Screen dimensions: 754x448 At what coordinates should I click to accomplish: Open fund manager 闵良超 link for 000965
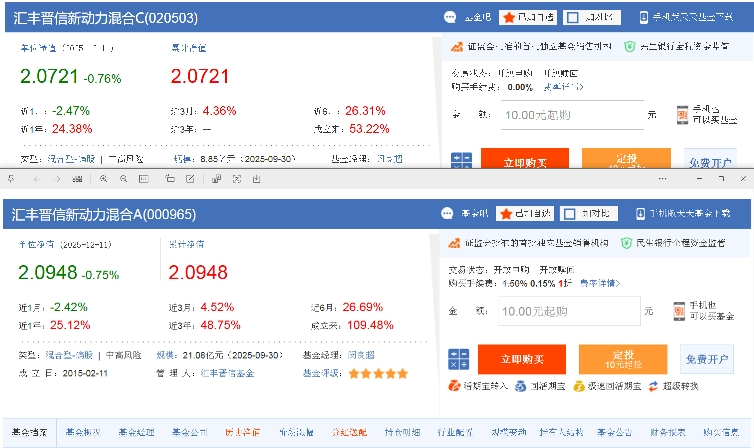(x=361, y=355)
